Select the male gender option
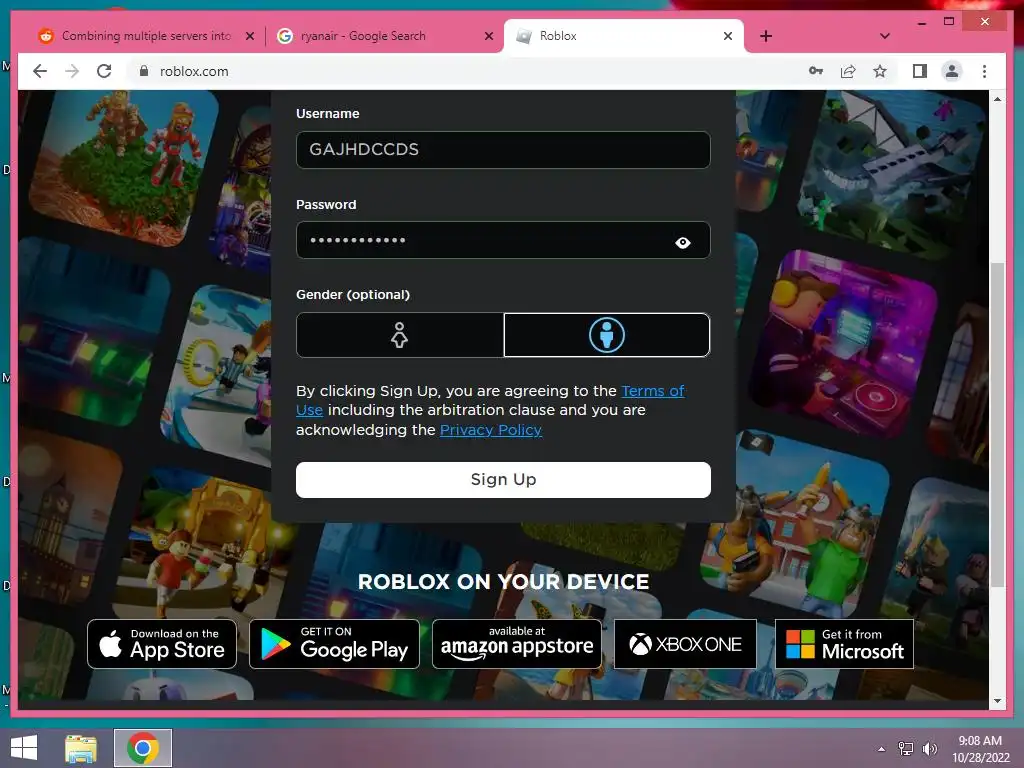The image size is (1024, 768). 607,335
